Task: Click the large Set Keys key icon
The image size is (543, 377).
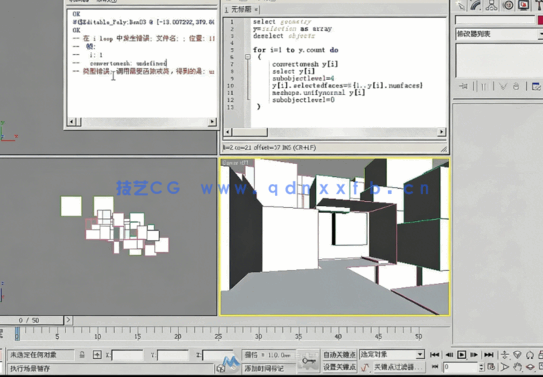Action: (308, 361)
